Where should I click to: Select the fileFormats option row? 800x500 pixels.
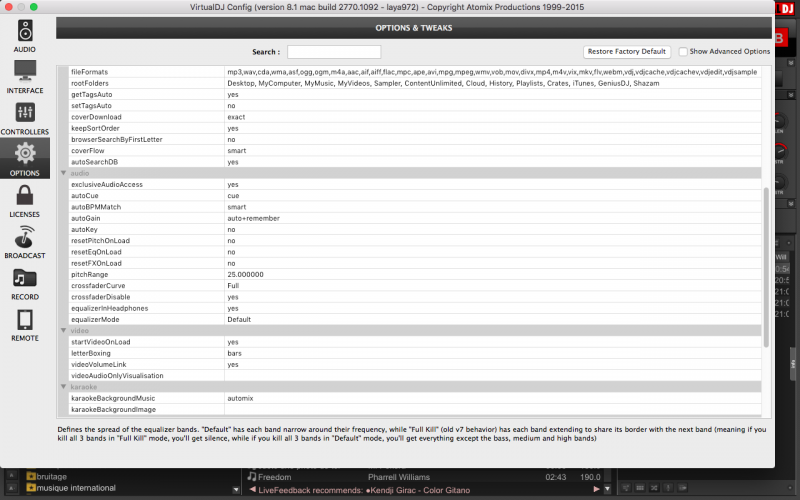(414, 72)
